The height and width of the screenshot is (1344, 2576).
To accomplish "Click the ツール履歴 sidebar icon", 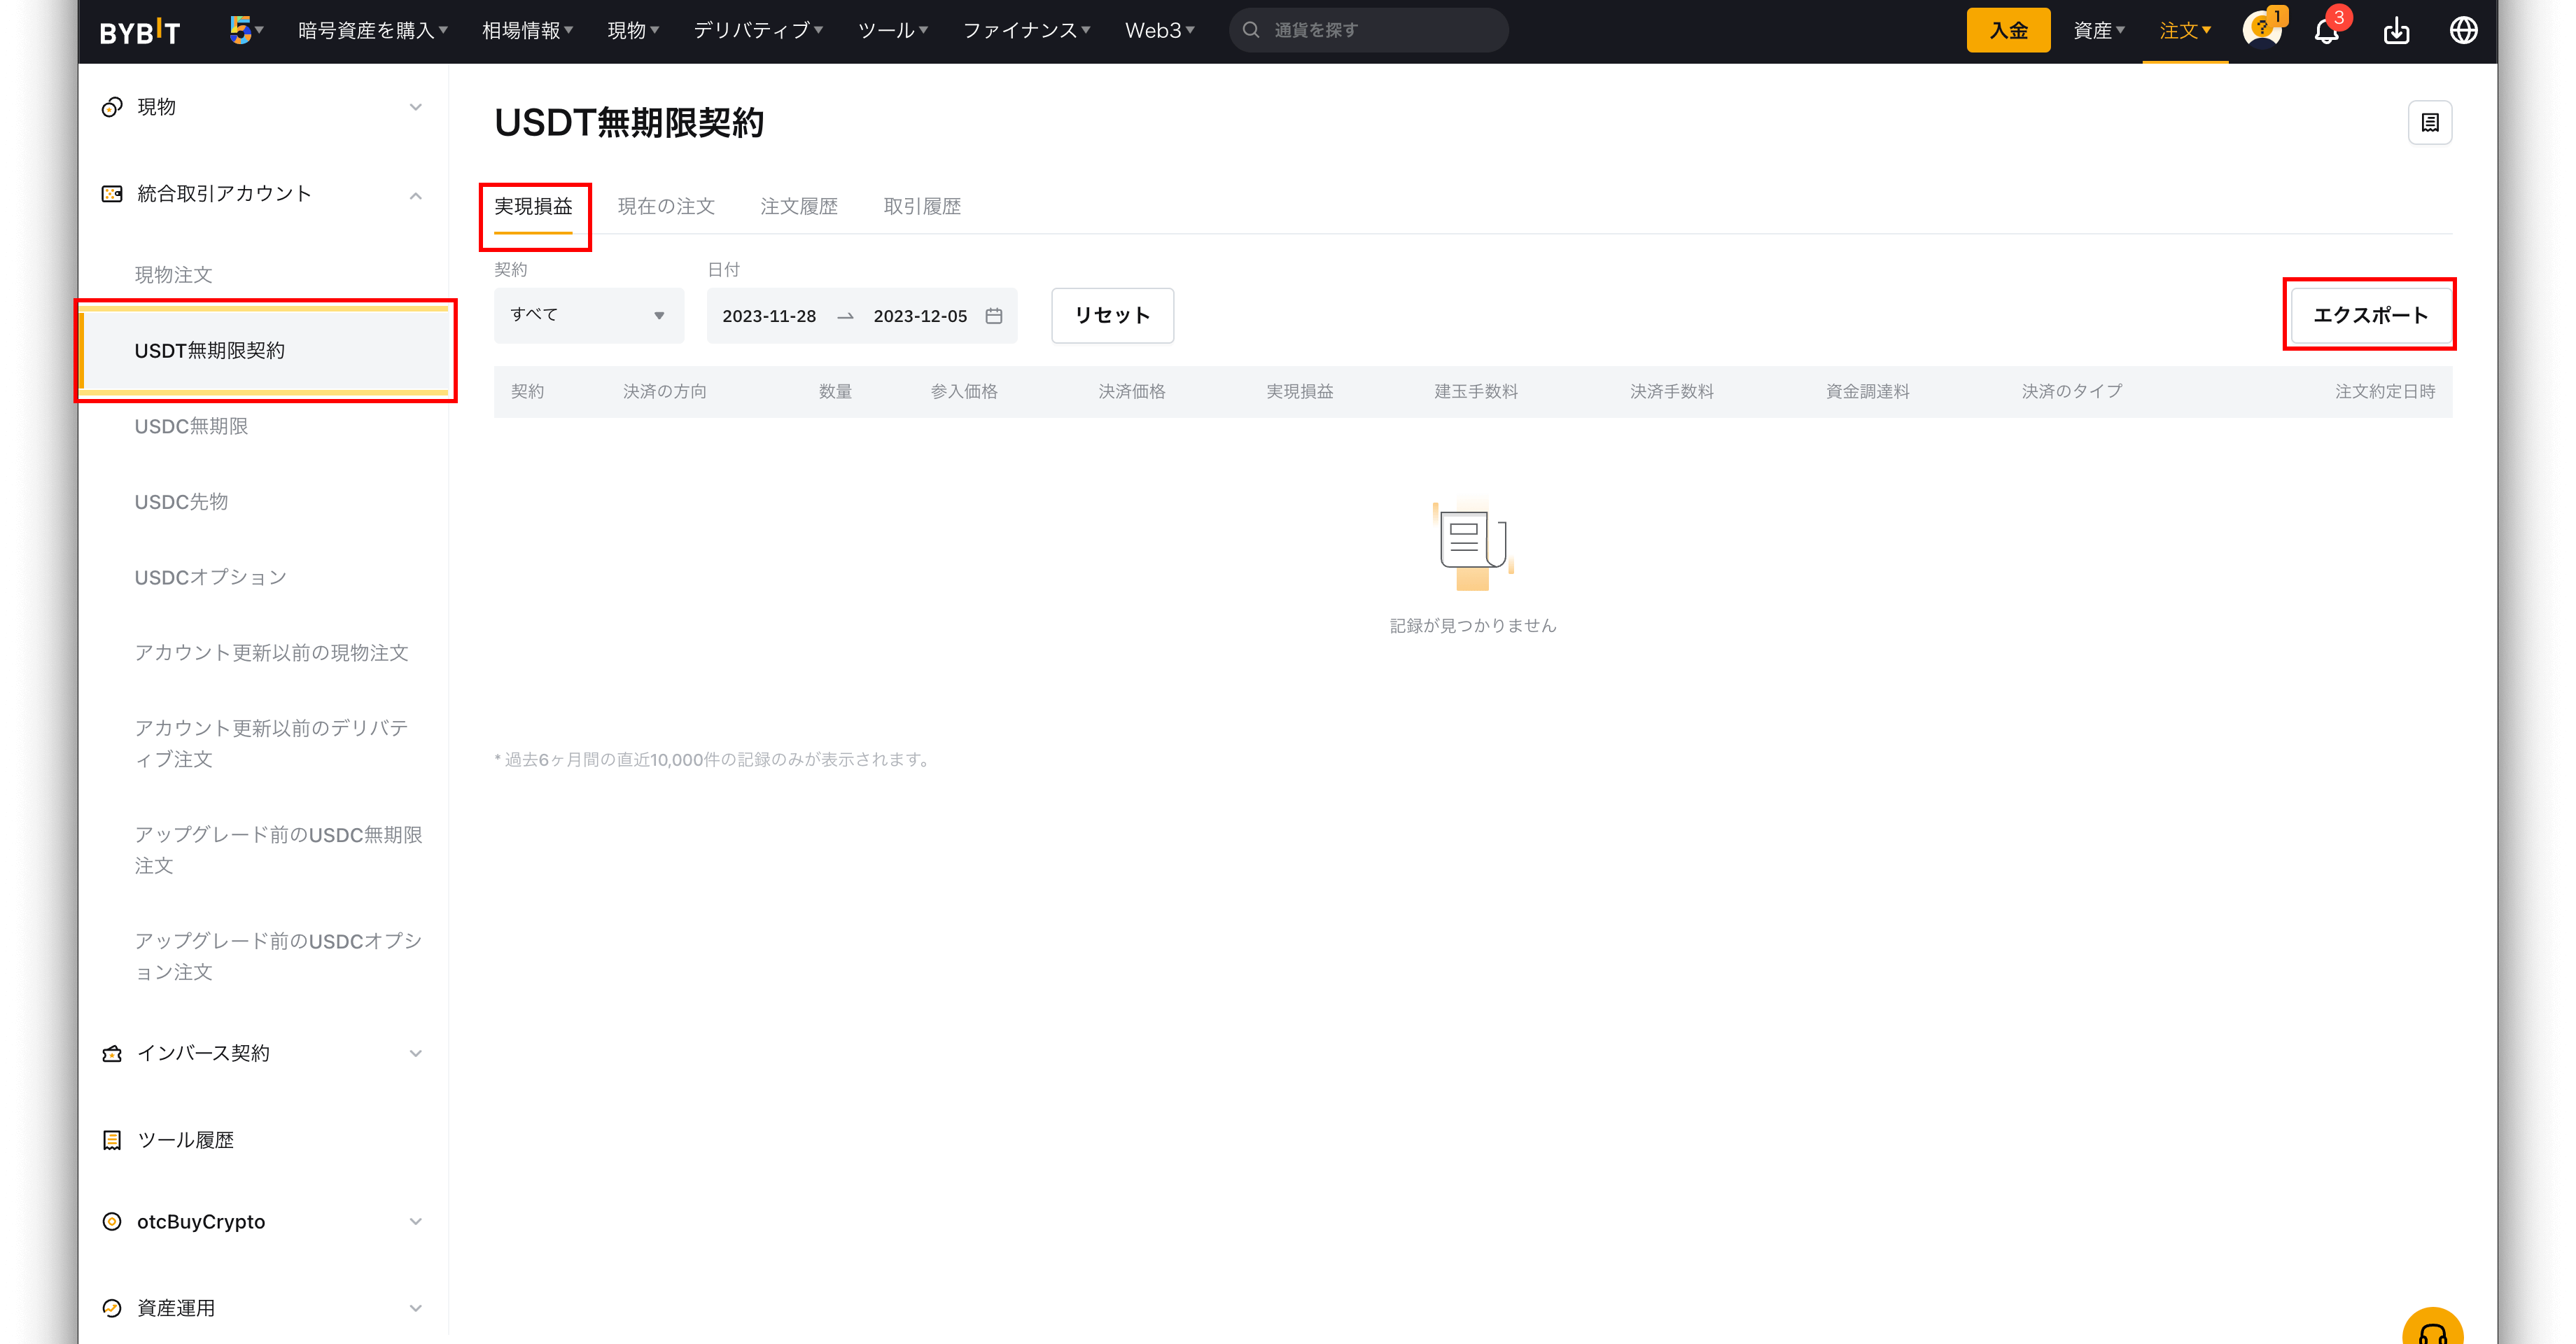I will (112, 1140).
